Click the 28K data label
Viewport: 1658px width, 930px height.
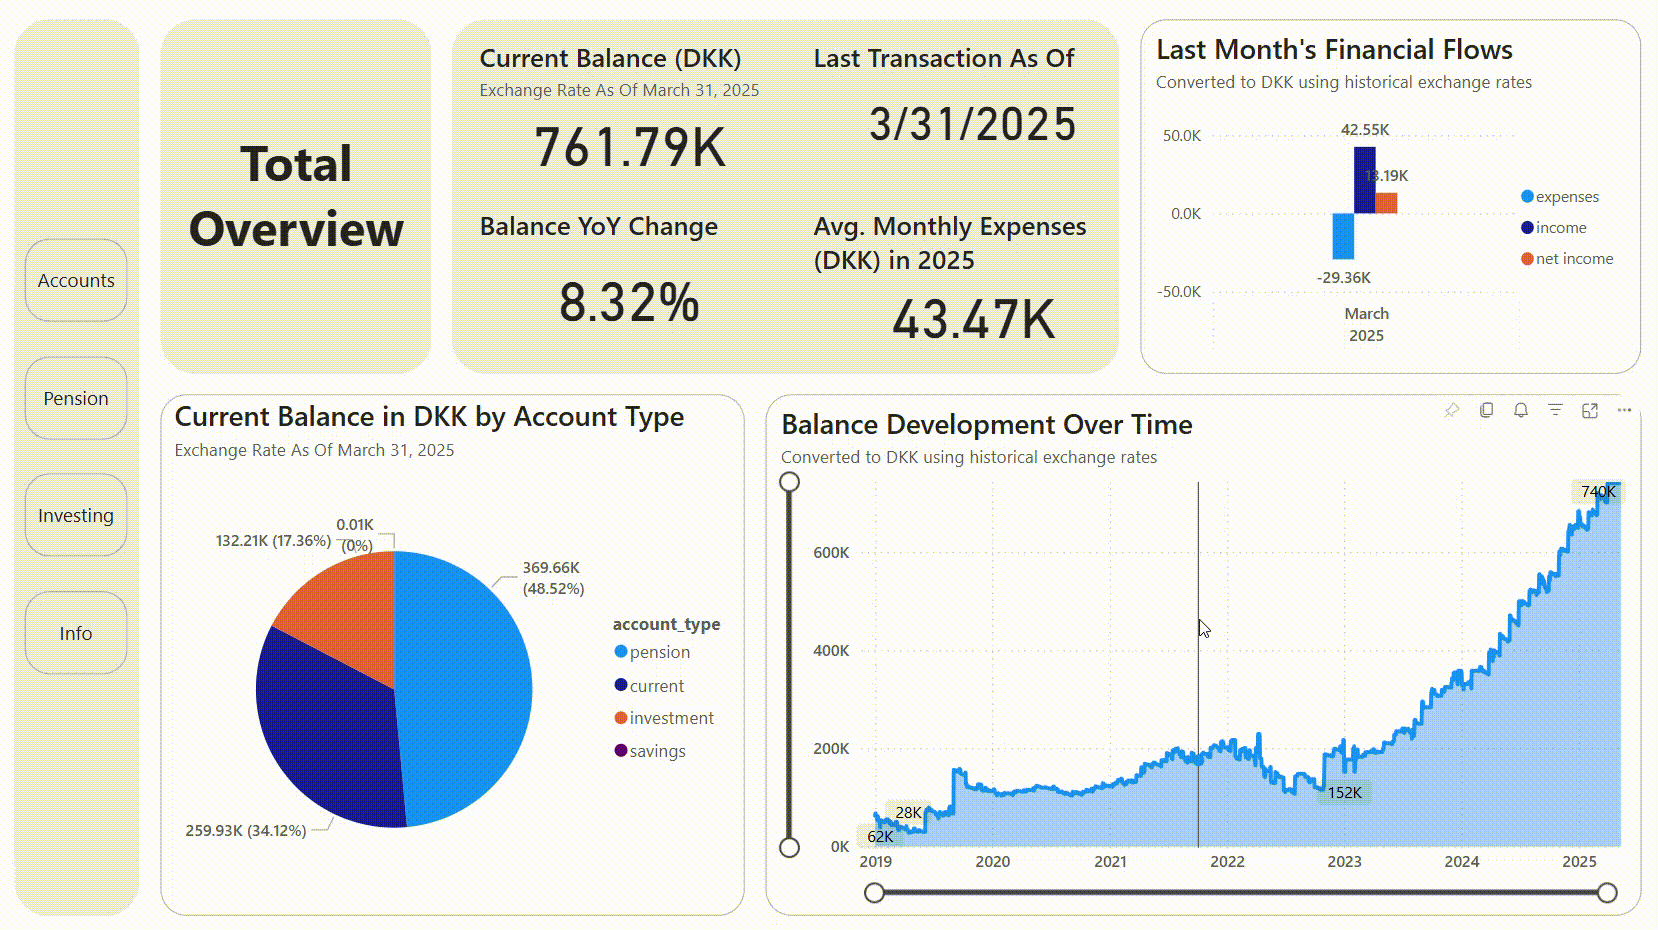[x=909, y=812]
